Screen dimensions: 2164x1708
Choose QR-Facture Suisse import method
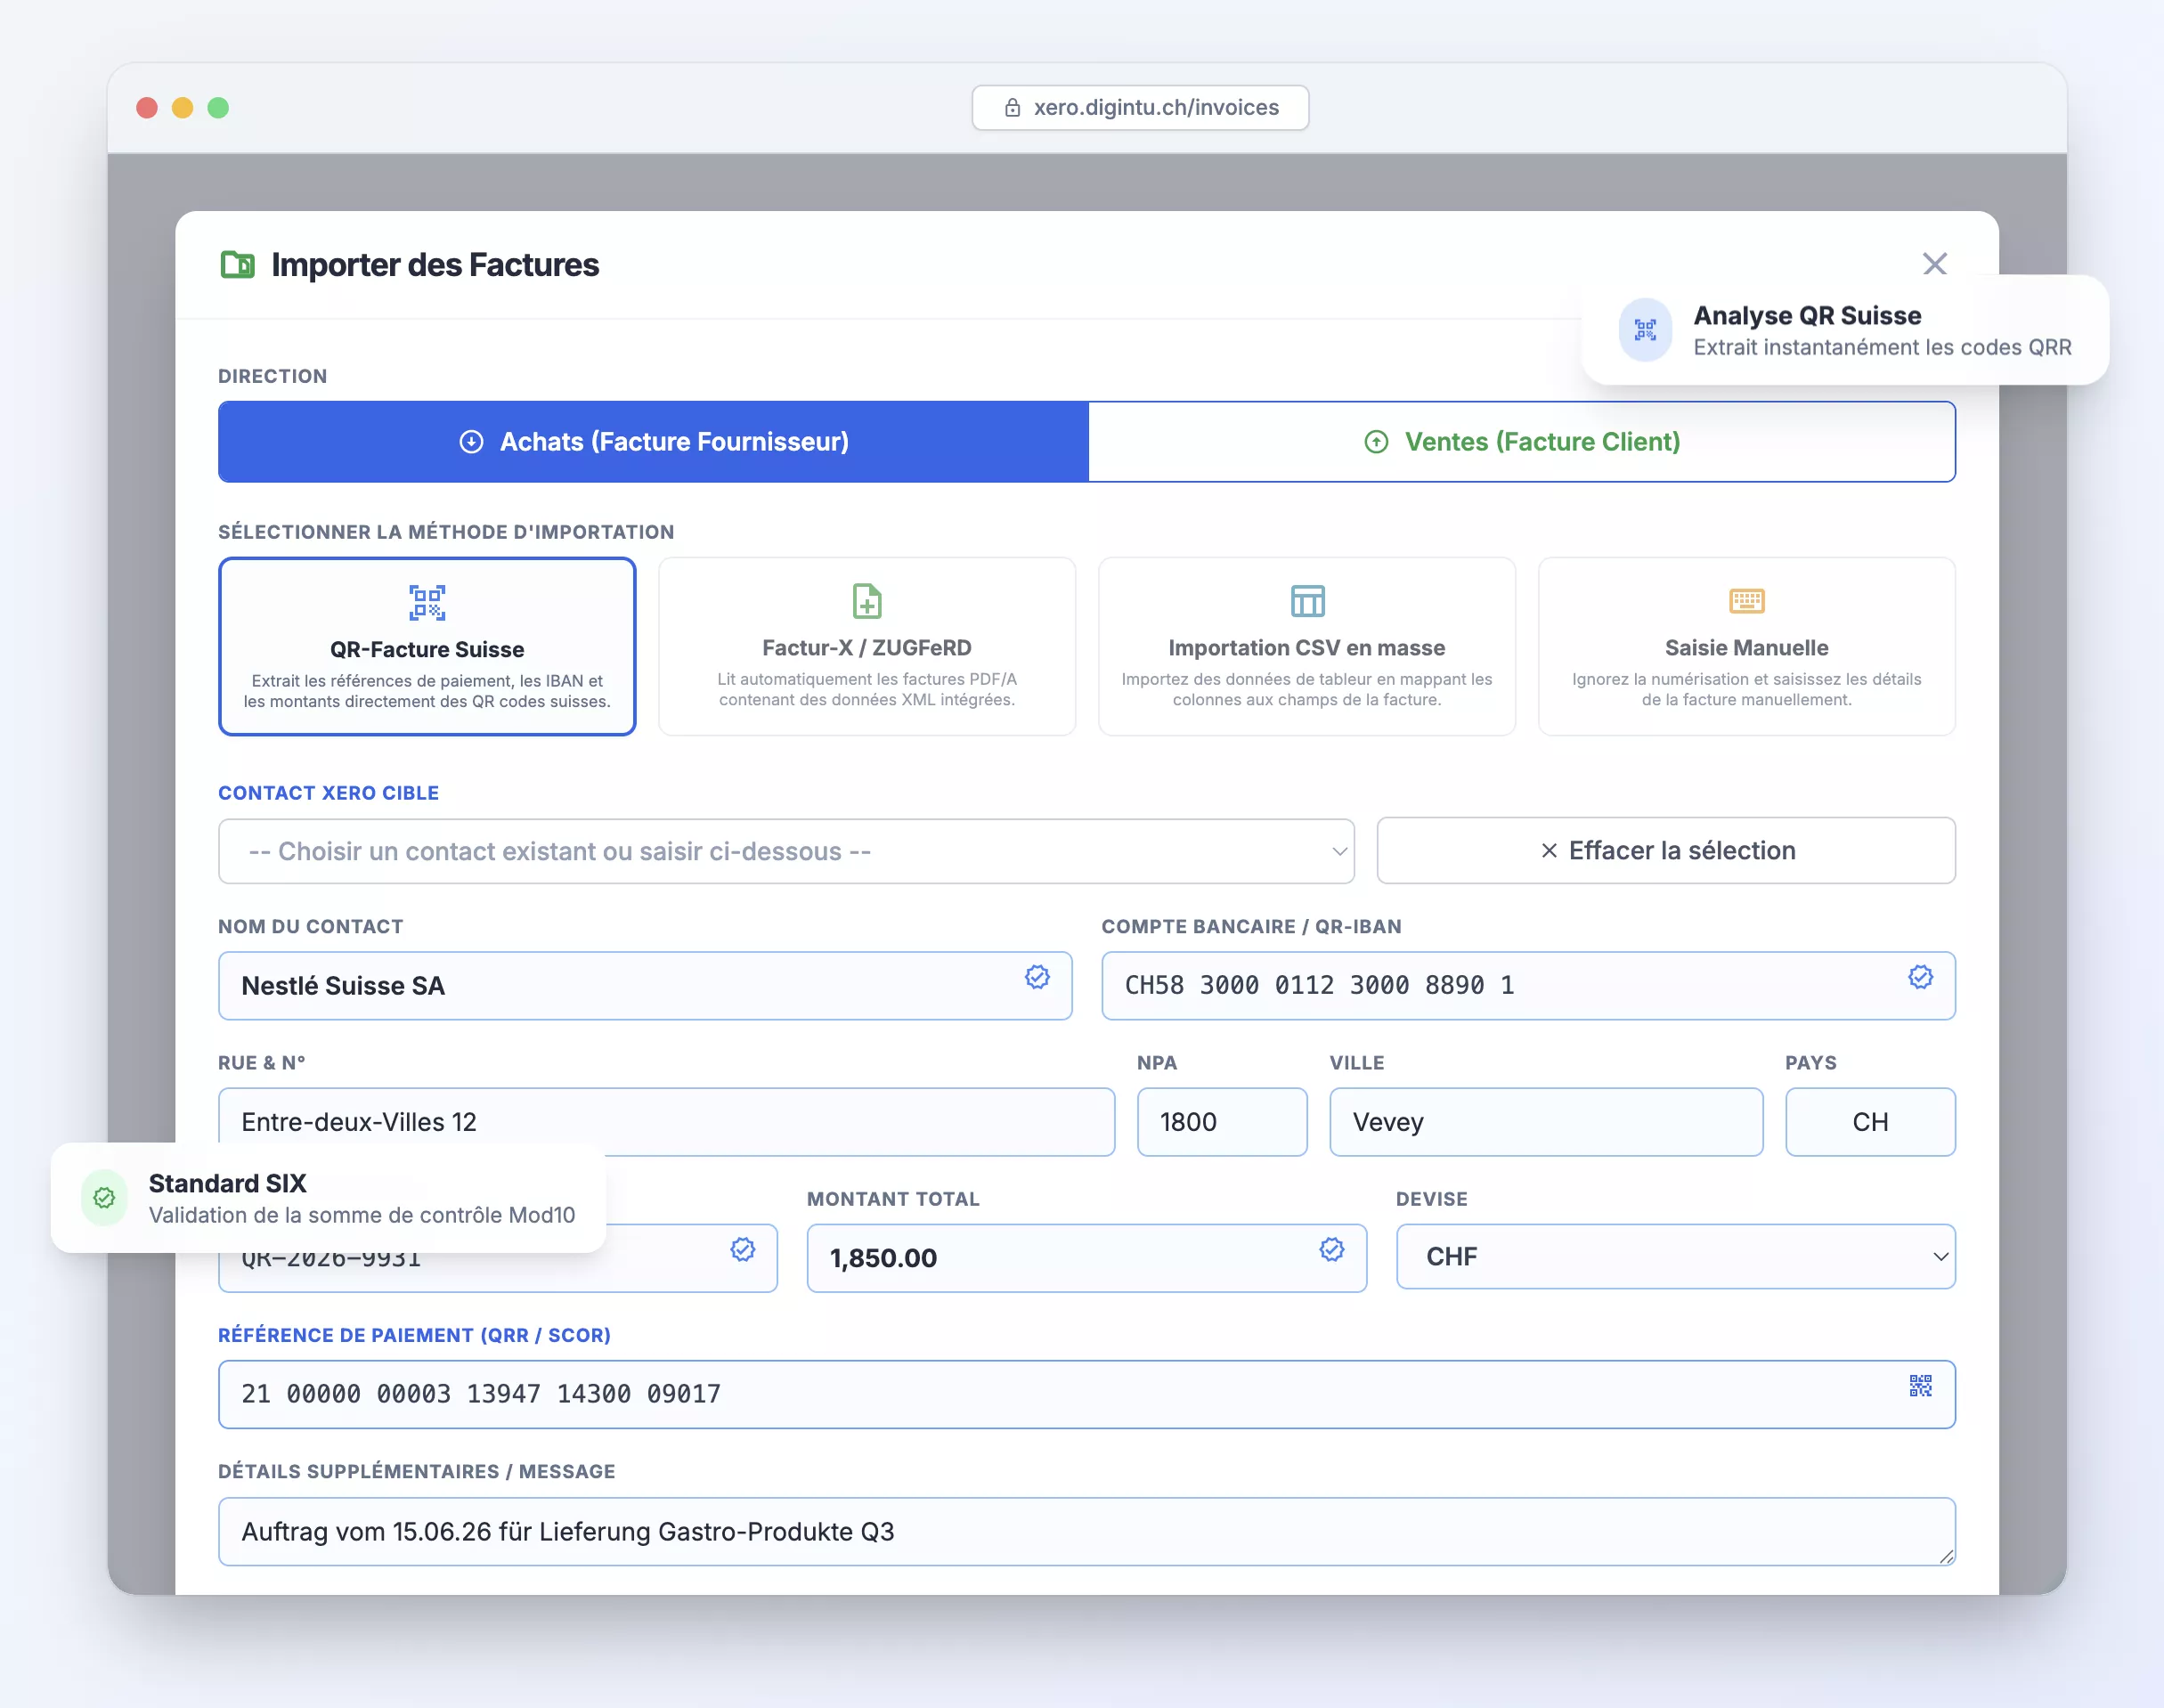coord(427,647)
